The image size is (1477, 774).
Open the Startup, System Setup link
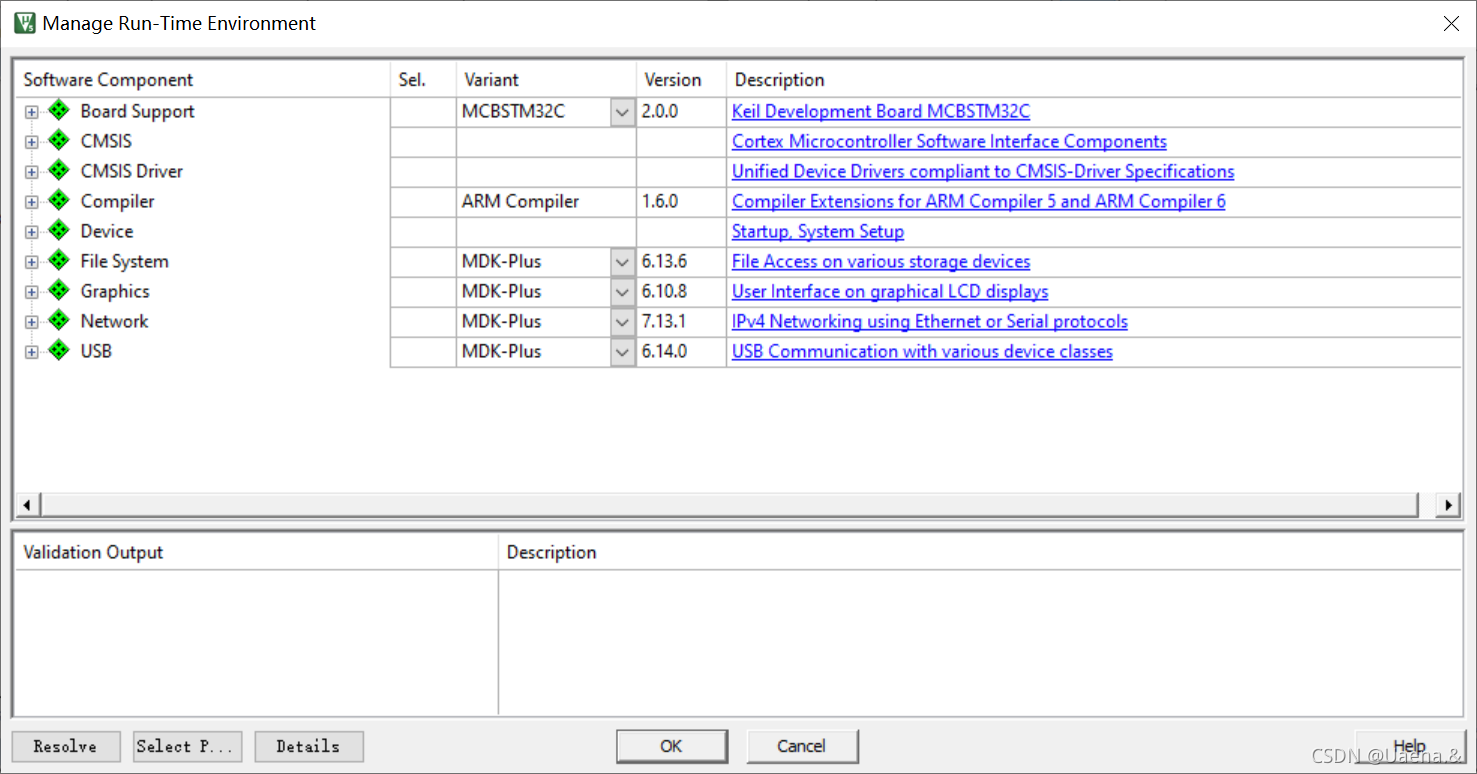click(x=818, y=231)
